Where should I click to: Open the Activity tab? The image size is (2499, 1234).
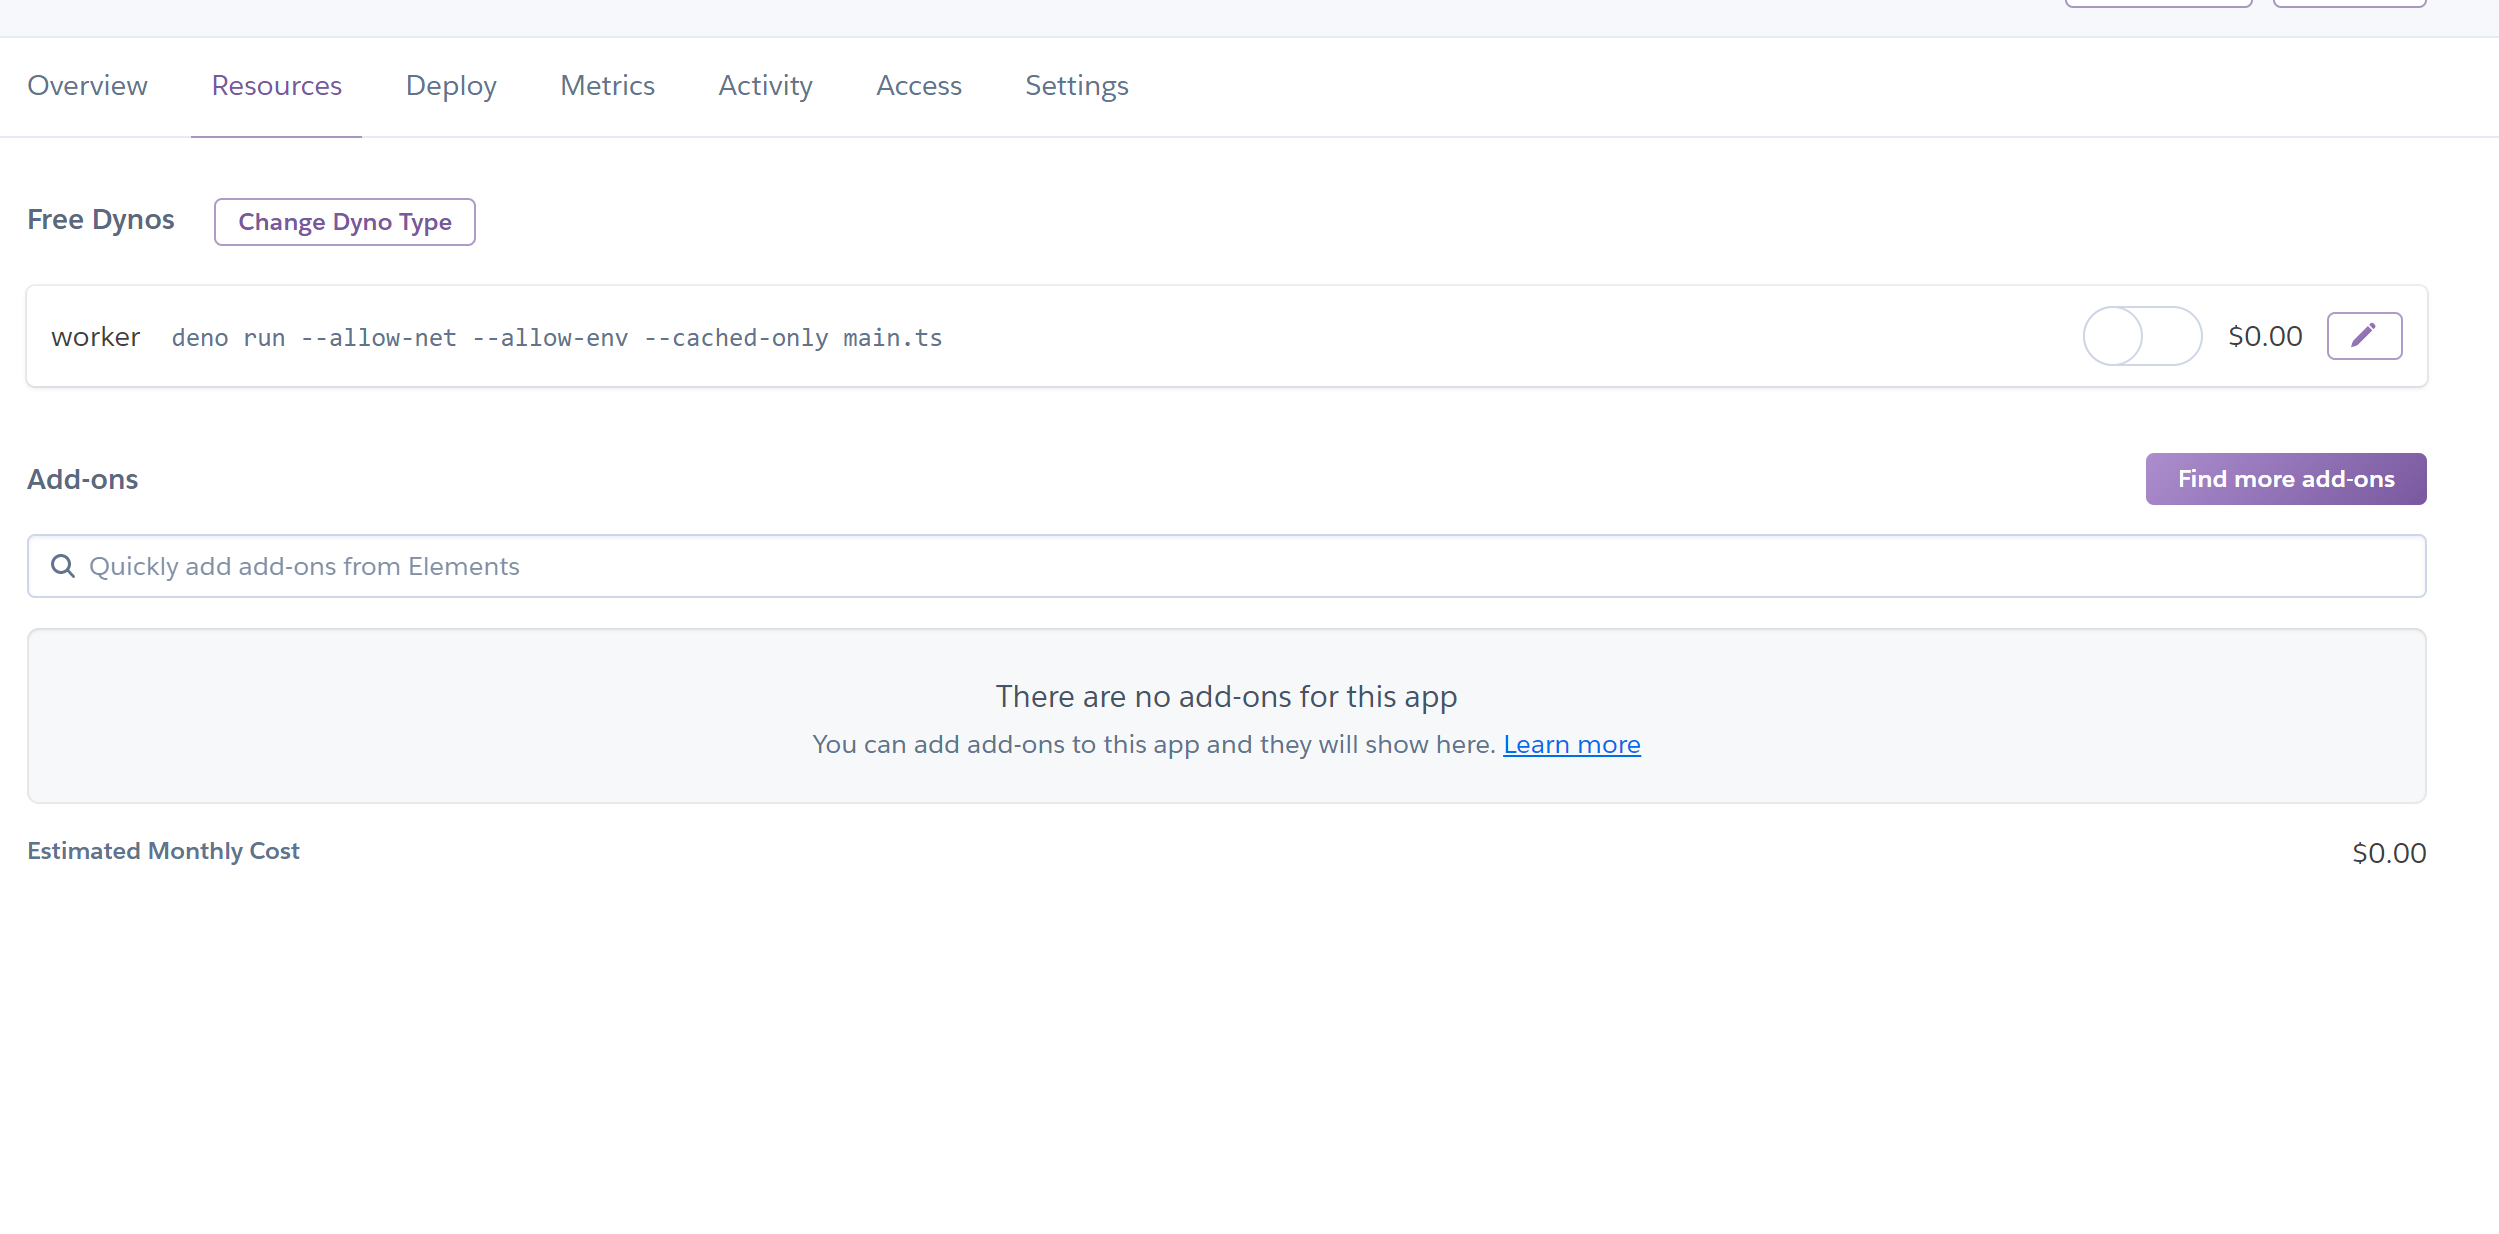coord(765,86)
